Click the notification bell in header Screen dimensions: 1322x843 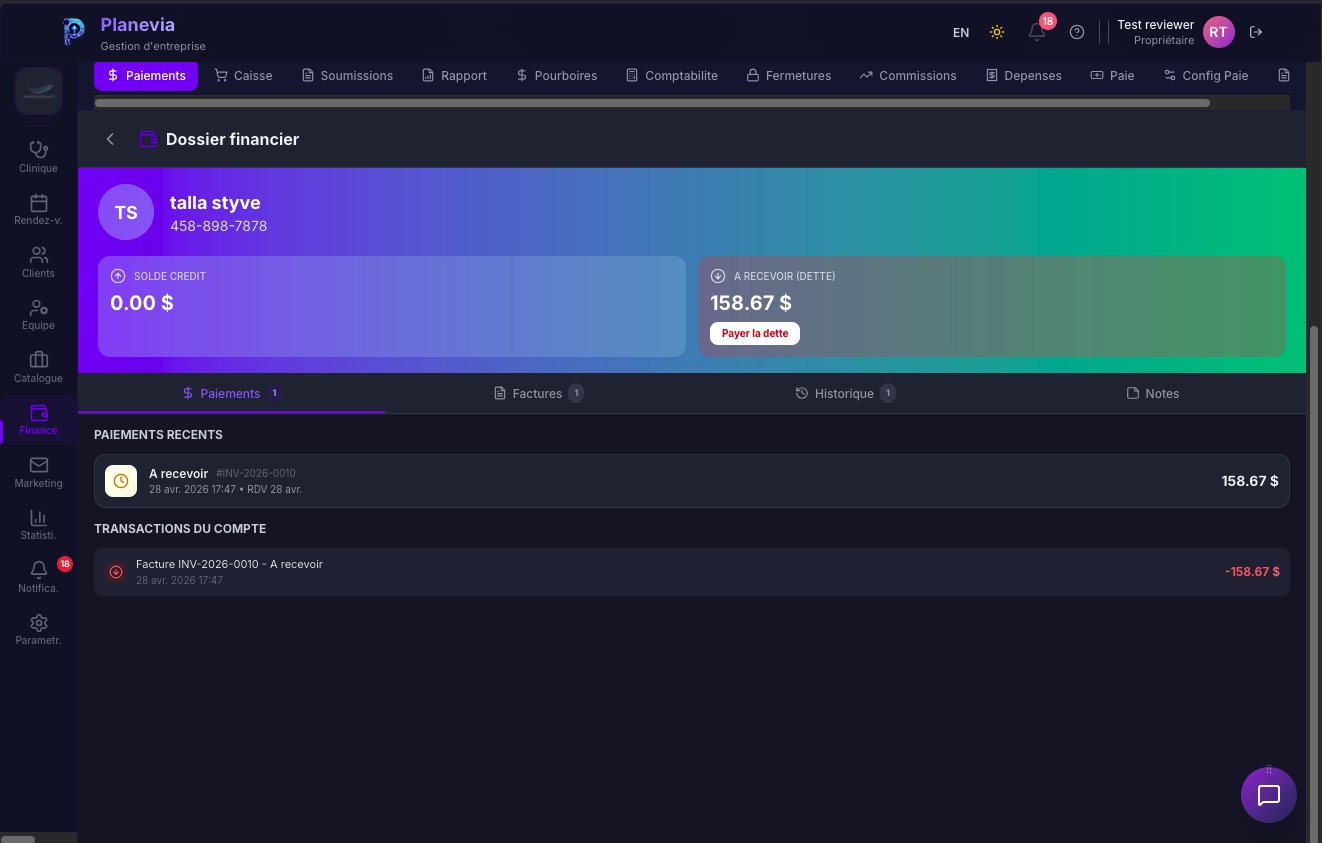[x=1037, y=32]
